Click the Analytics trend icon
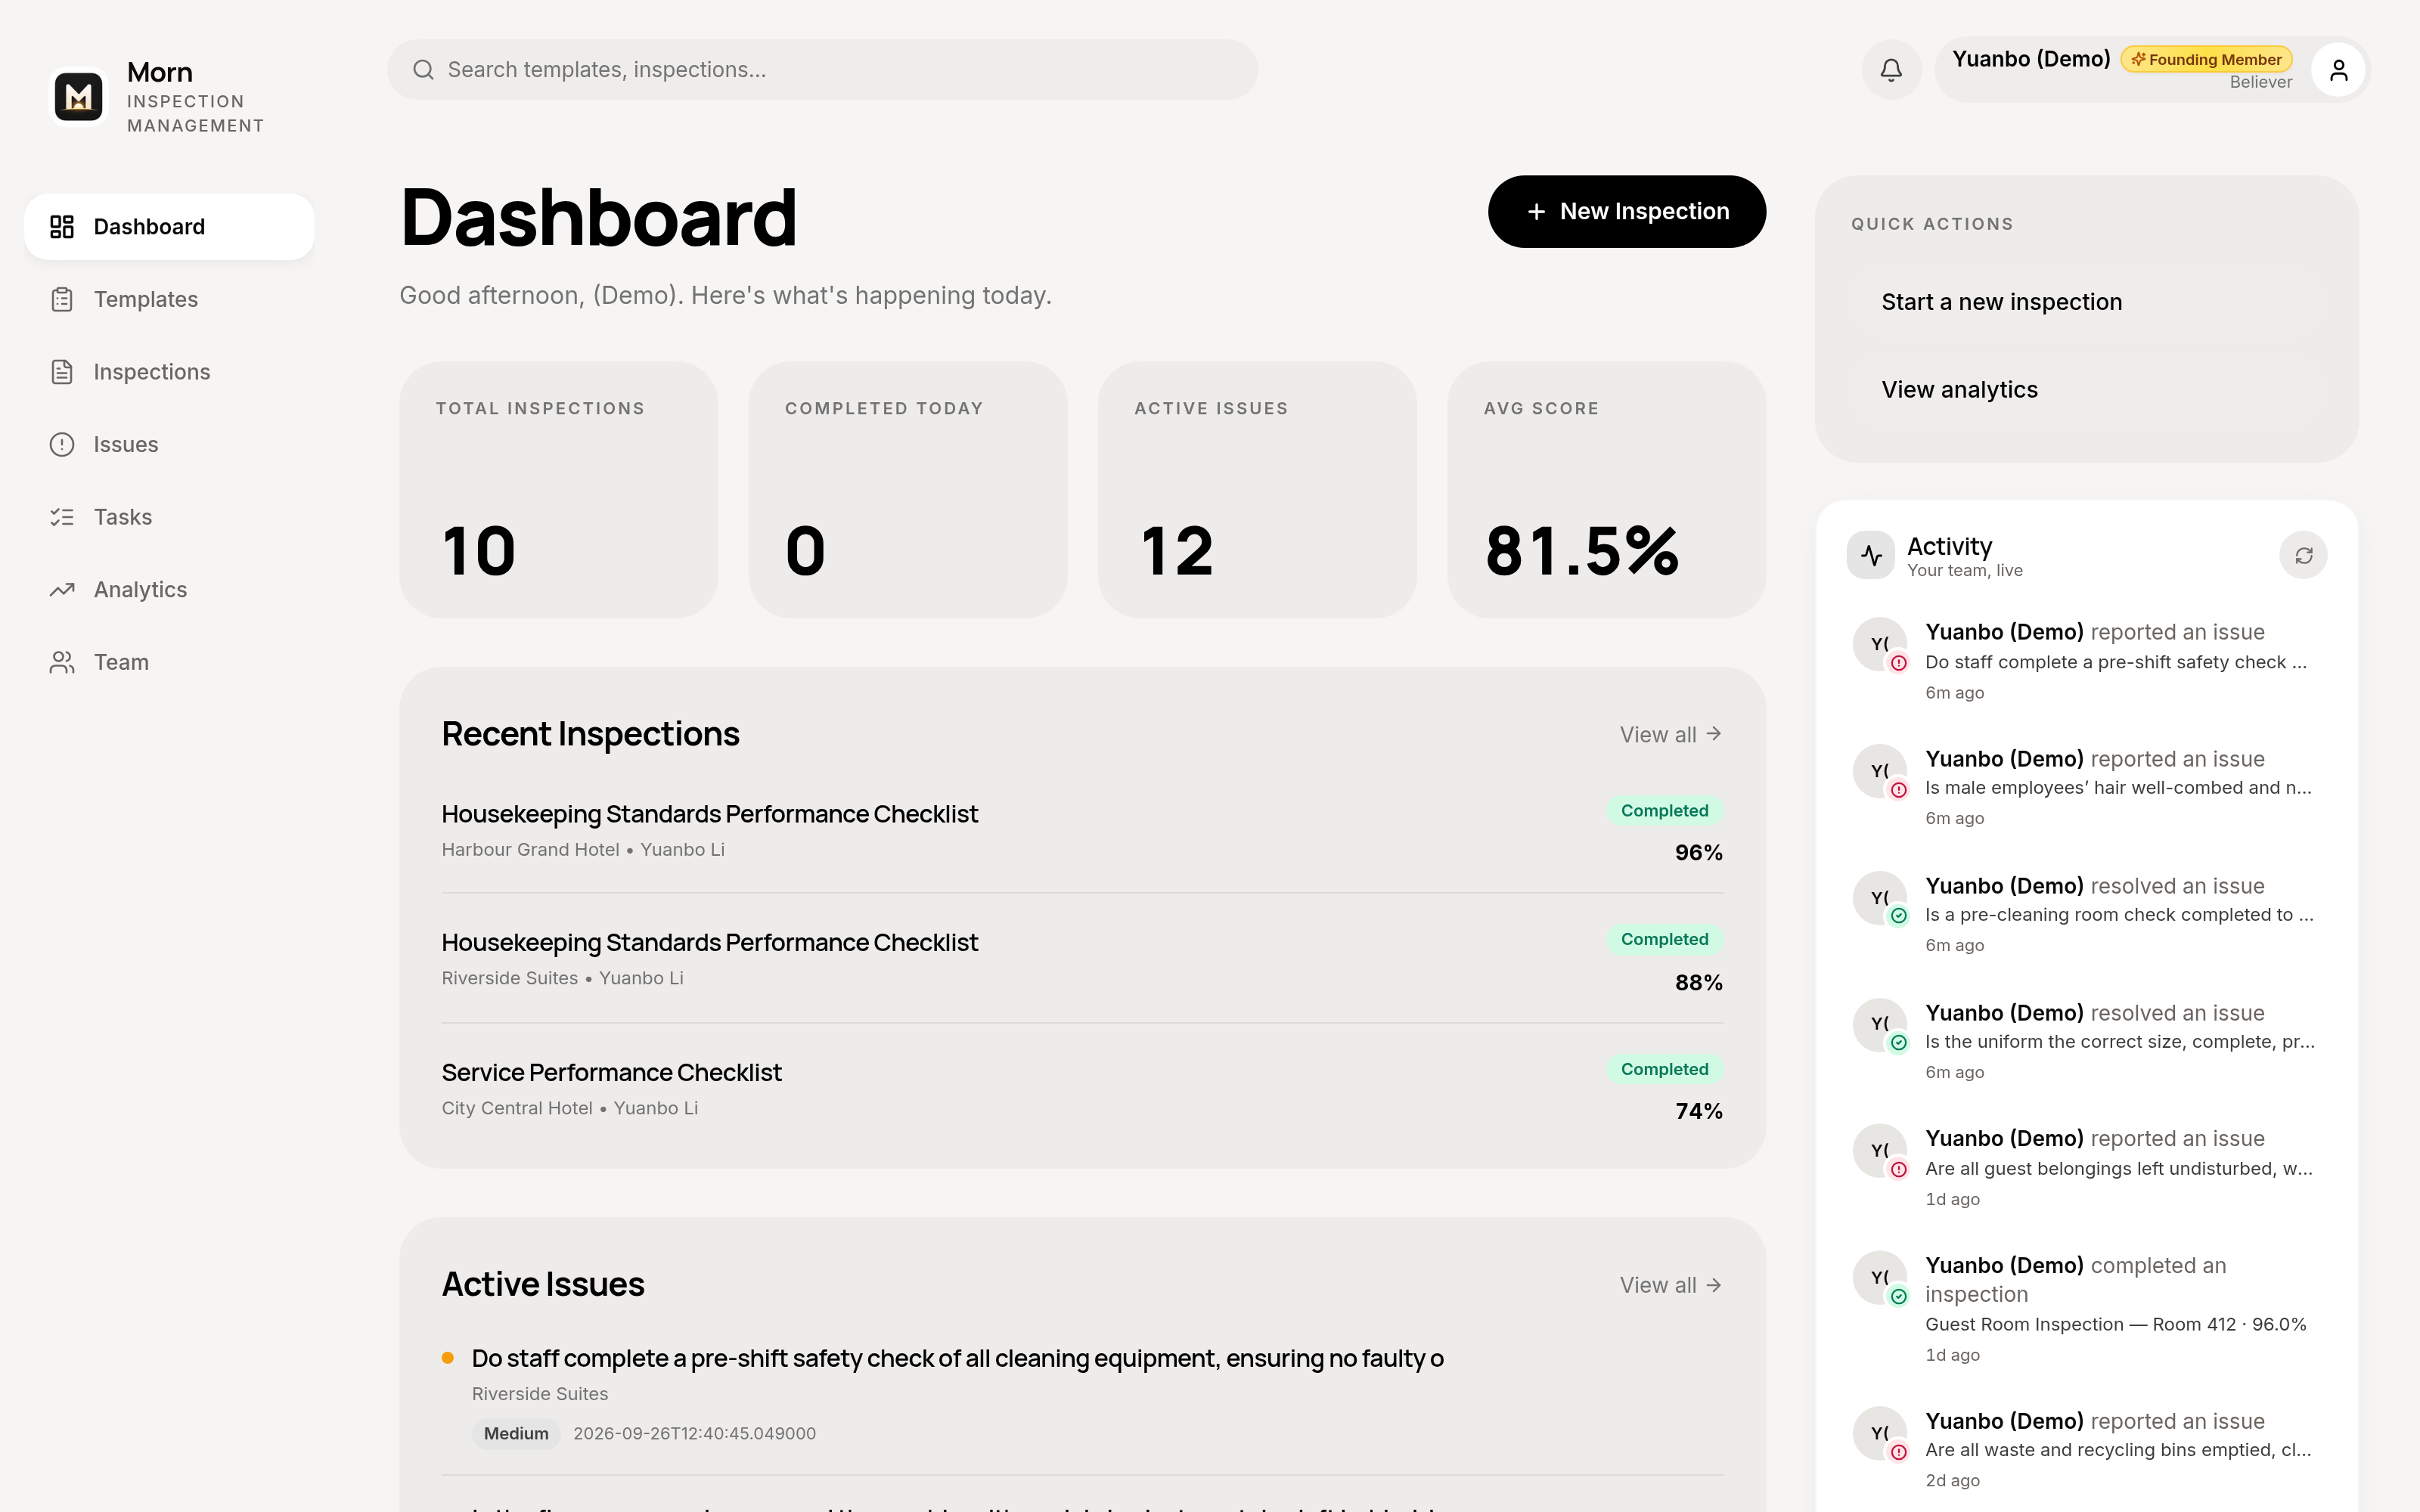Viewport: 2420px width, 1512px height. tap(62, 589)
